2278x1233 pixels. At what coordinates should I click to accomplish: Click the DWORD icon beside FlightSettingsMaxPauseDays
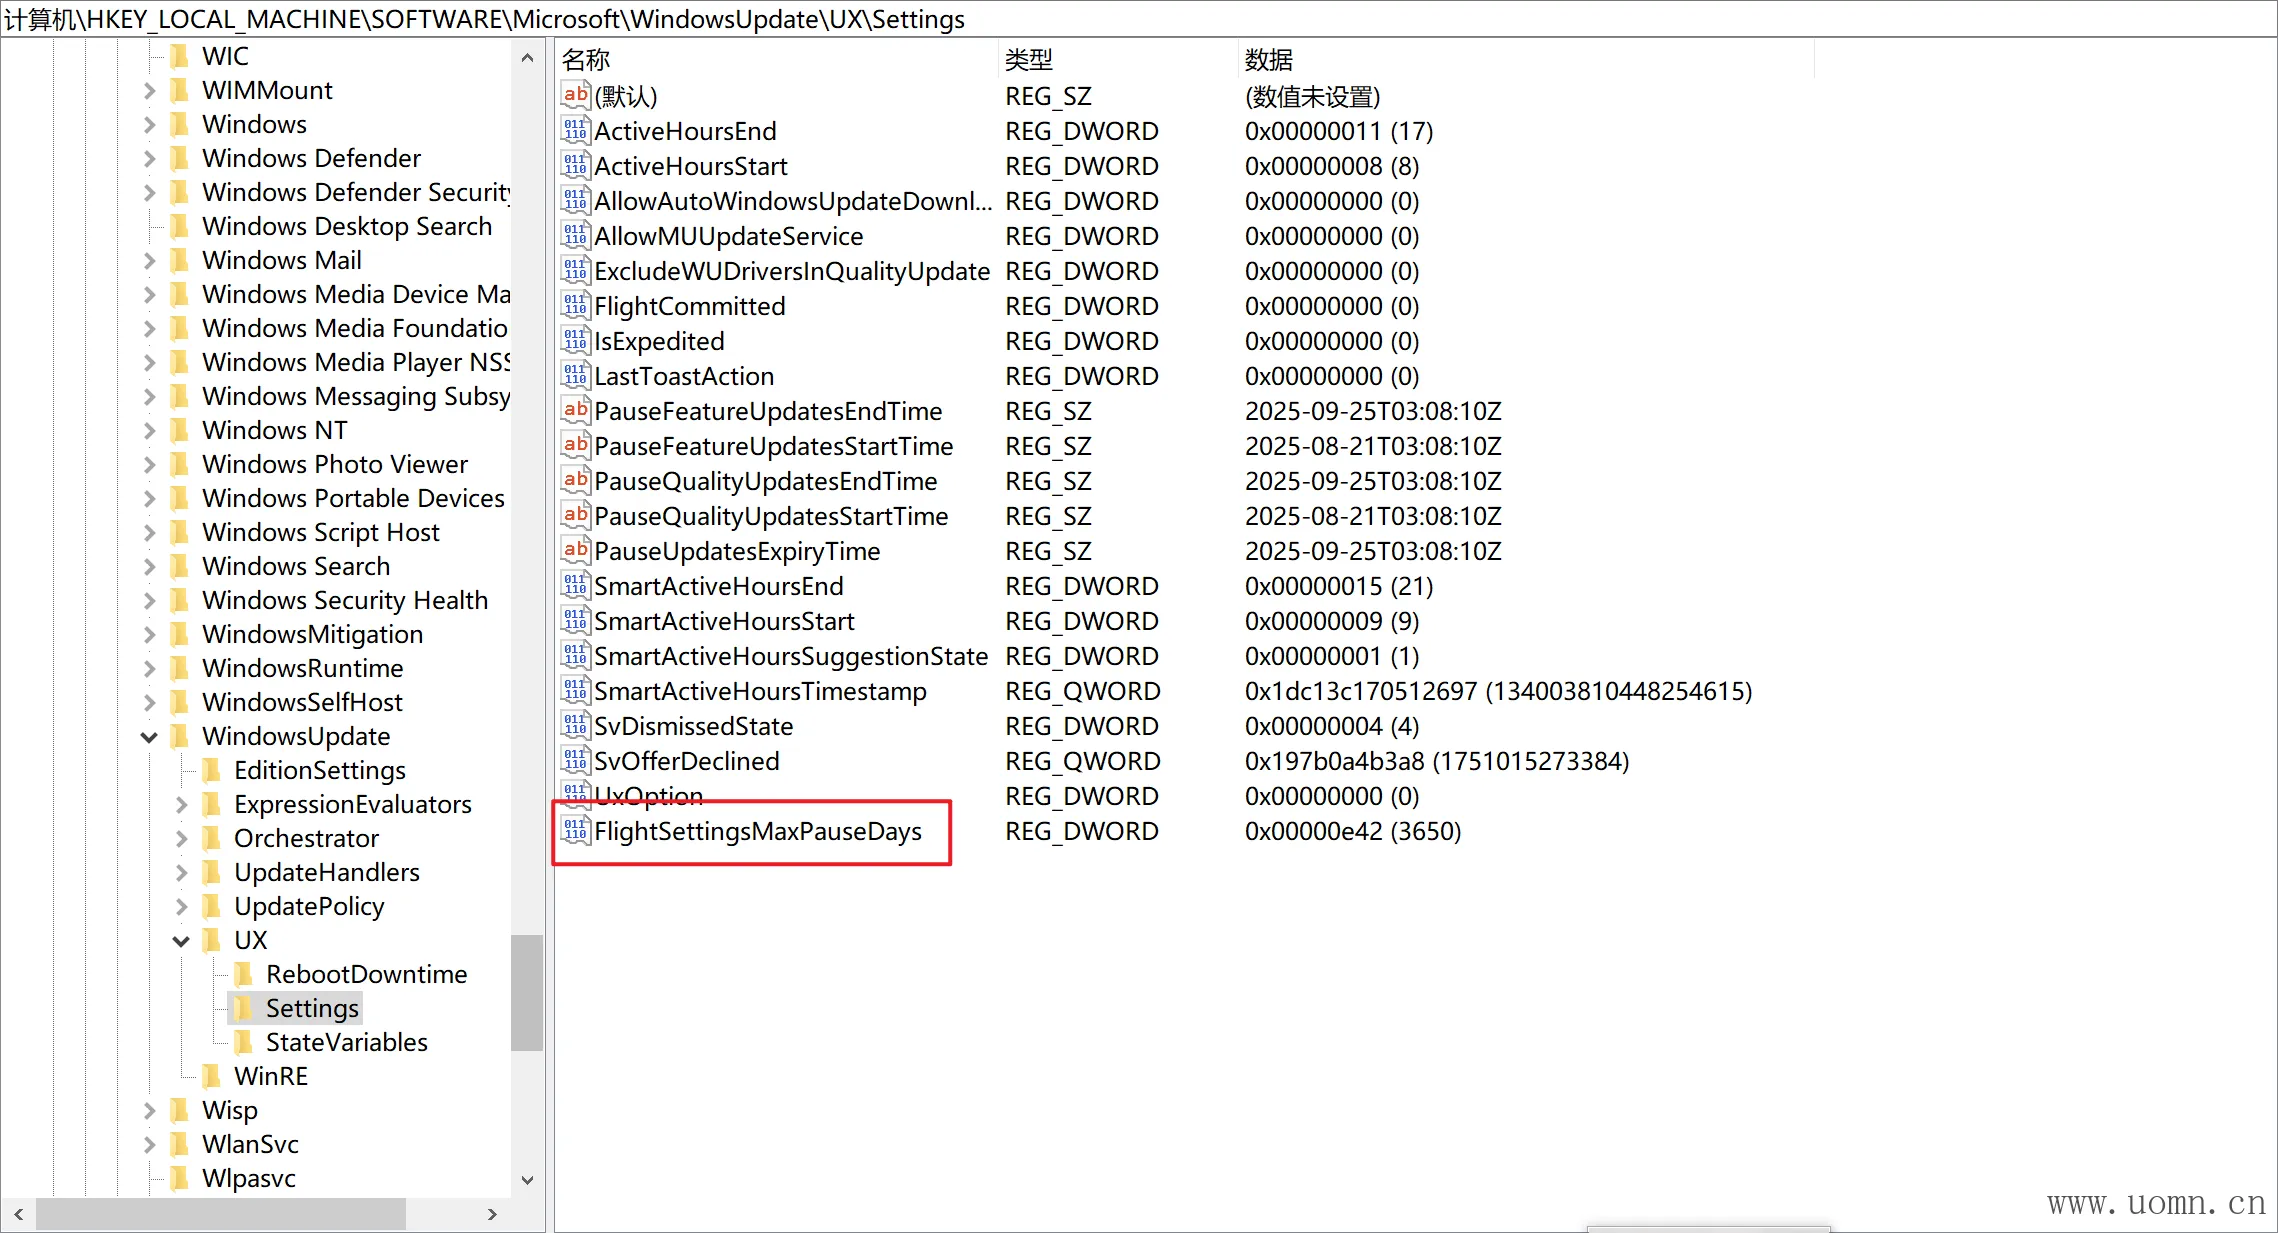(x=575, y=830)
